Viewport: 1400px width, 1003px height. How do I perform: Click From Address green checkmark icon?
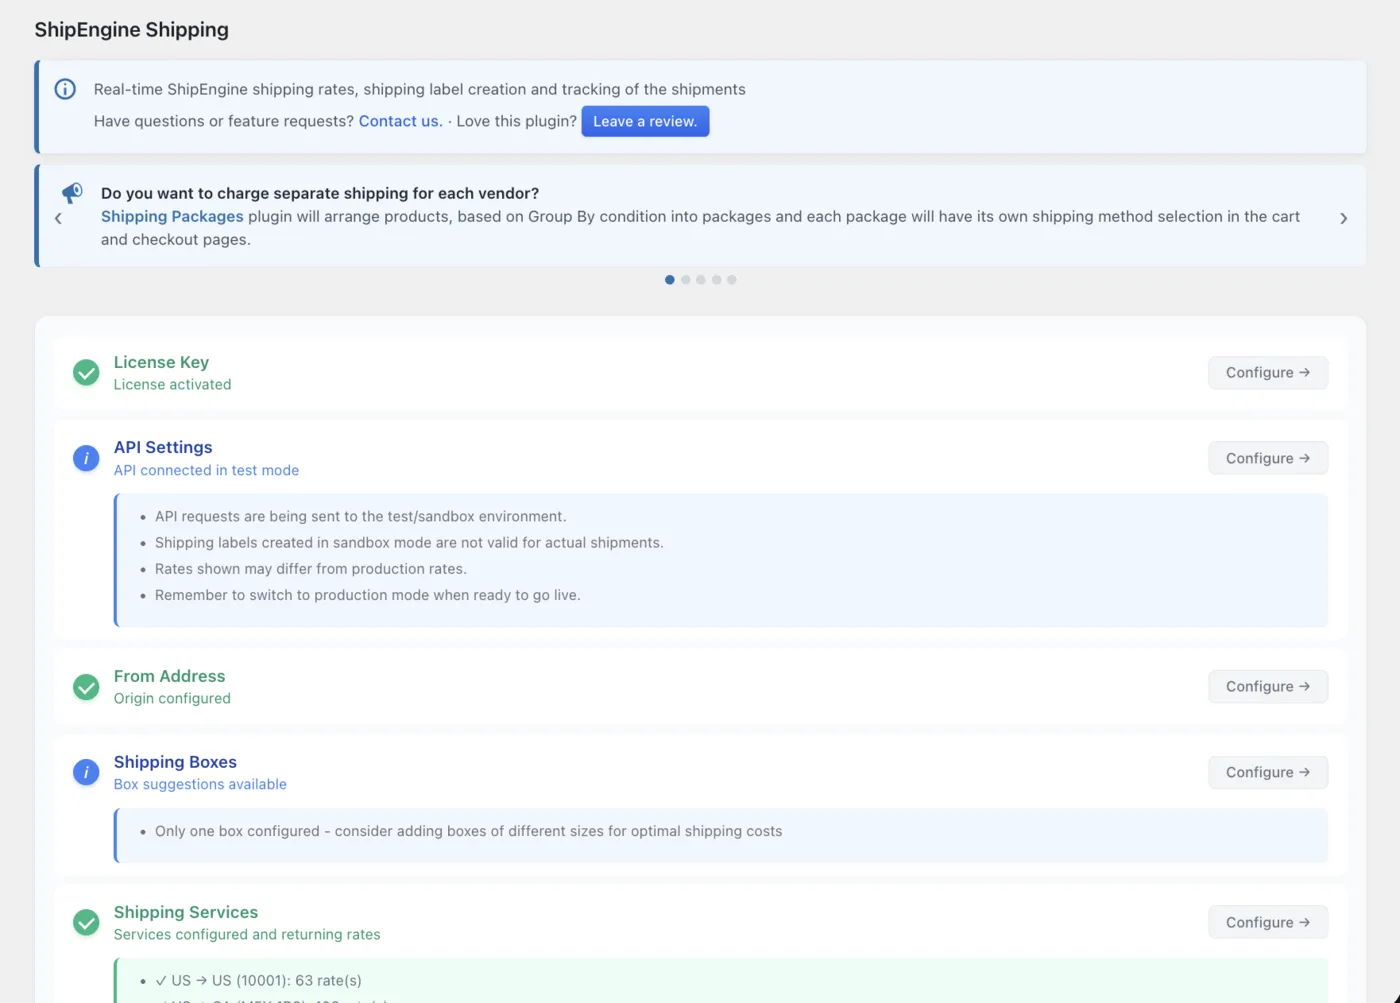[86, 687]
